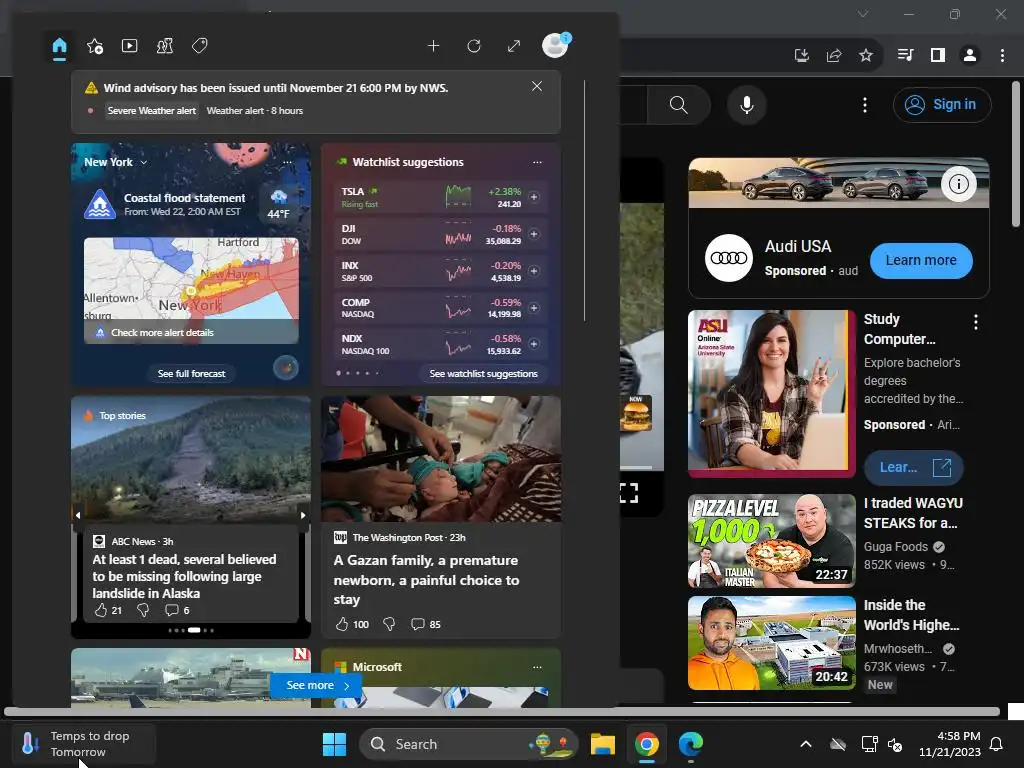Like the Alaska landslide story
This screenshot has height=768, width=1024.
(x=101, y=610)
